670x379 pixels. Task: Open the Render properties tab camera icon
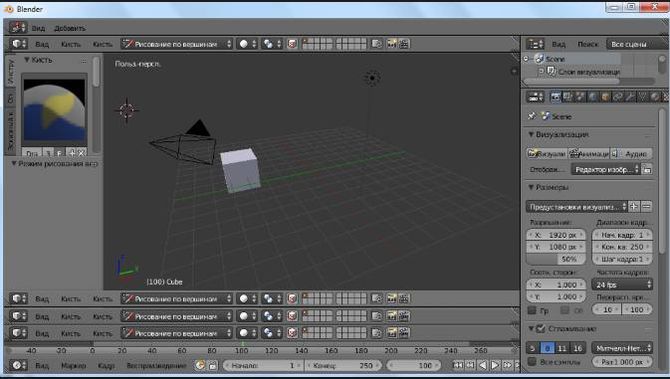click(555, 97)
